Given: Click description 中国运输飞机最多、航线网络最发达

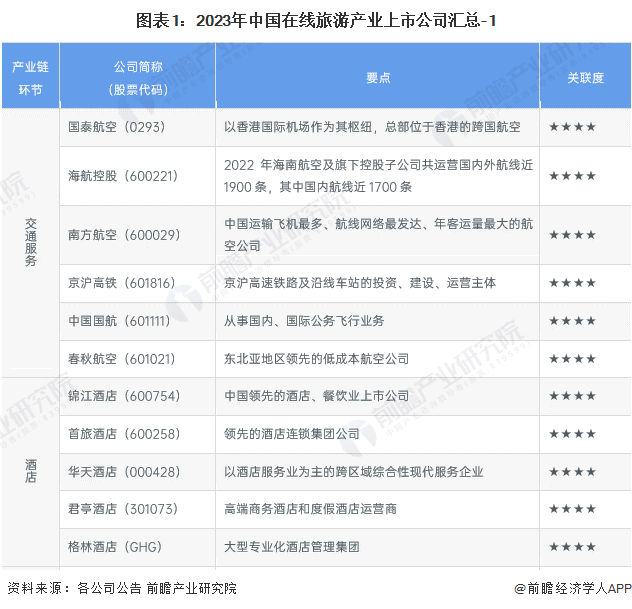Looking at the screenshot, I should tap(378, 235).
